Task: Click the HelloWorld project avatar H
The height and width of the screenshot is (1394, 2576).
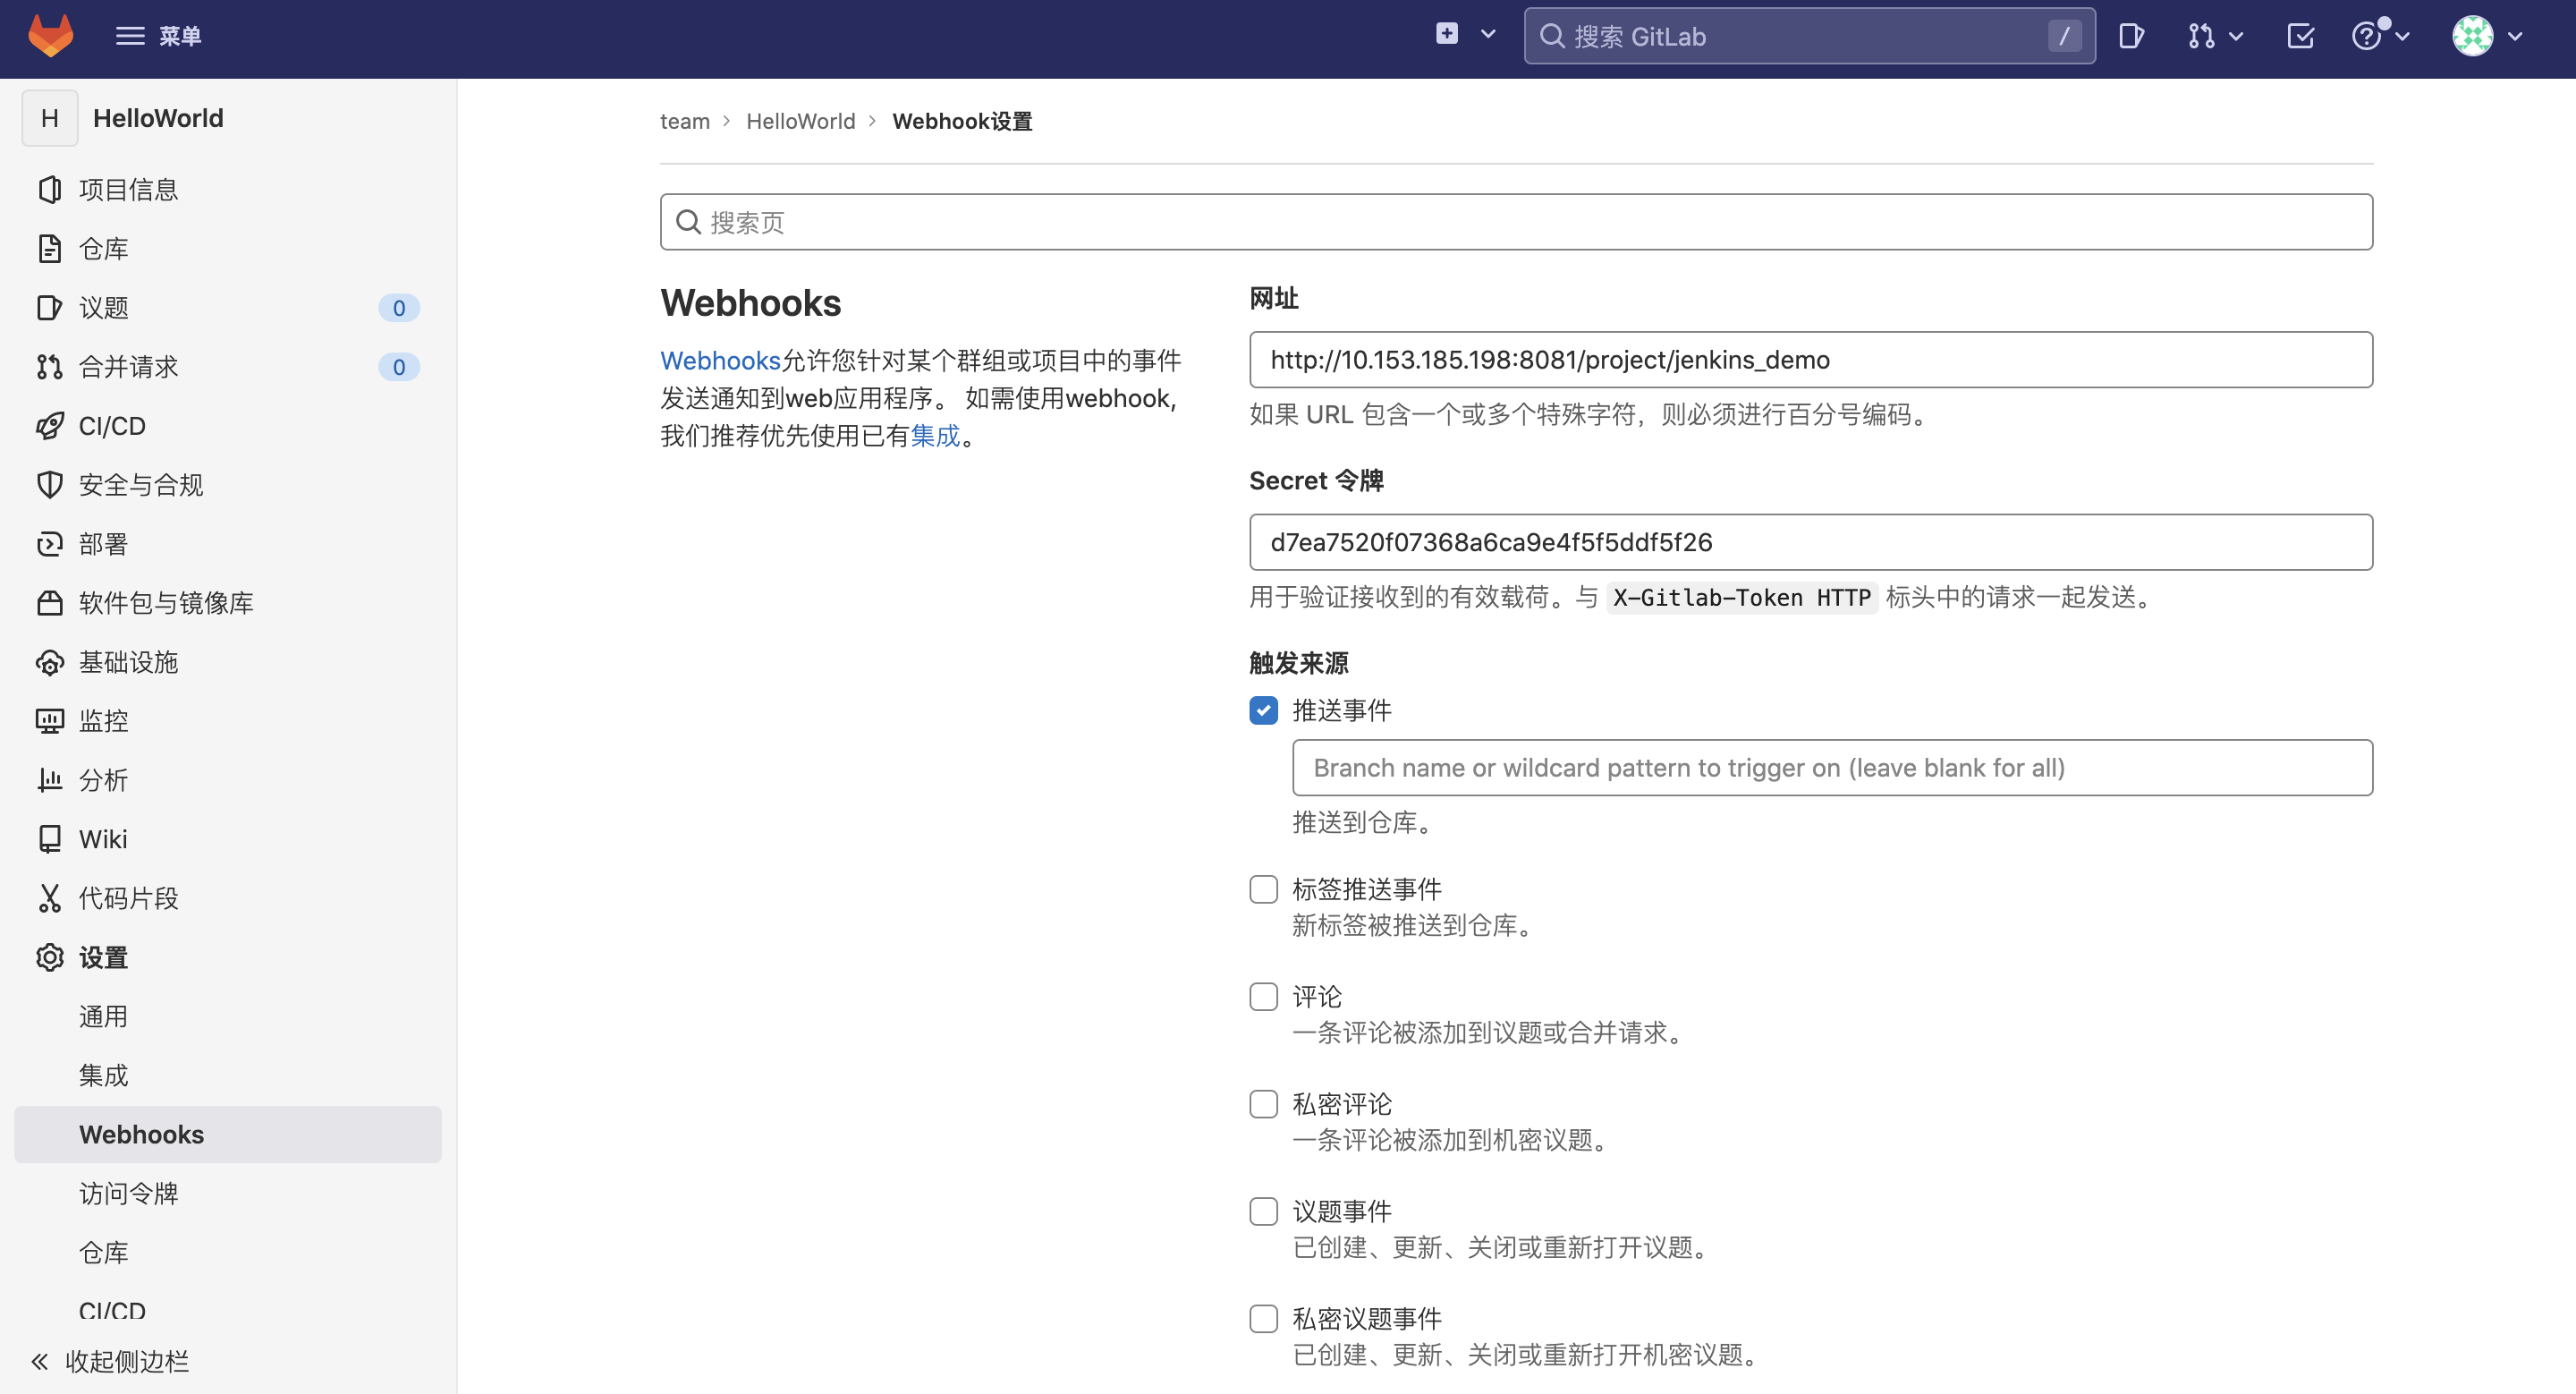Action: point(50,118)
